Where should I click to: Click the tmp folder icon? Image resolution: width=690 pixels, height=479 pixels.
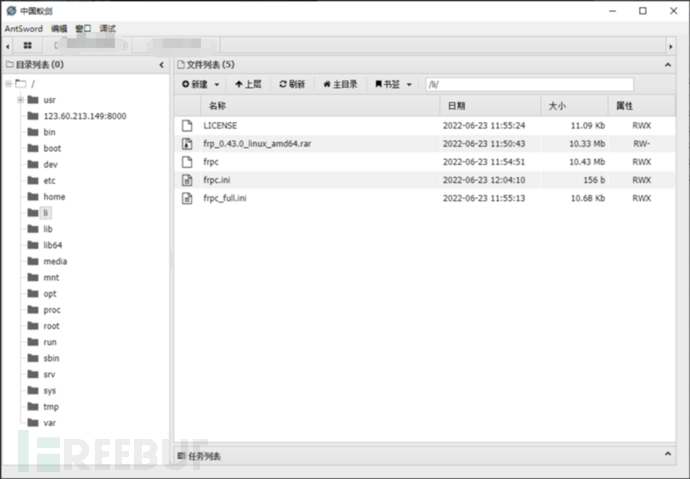tap(33, 406)
